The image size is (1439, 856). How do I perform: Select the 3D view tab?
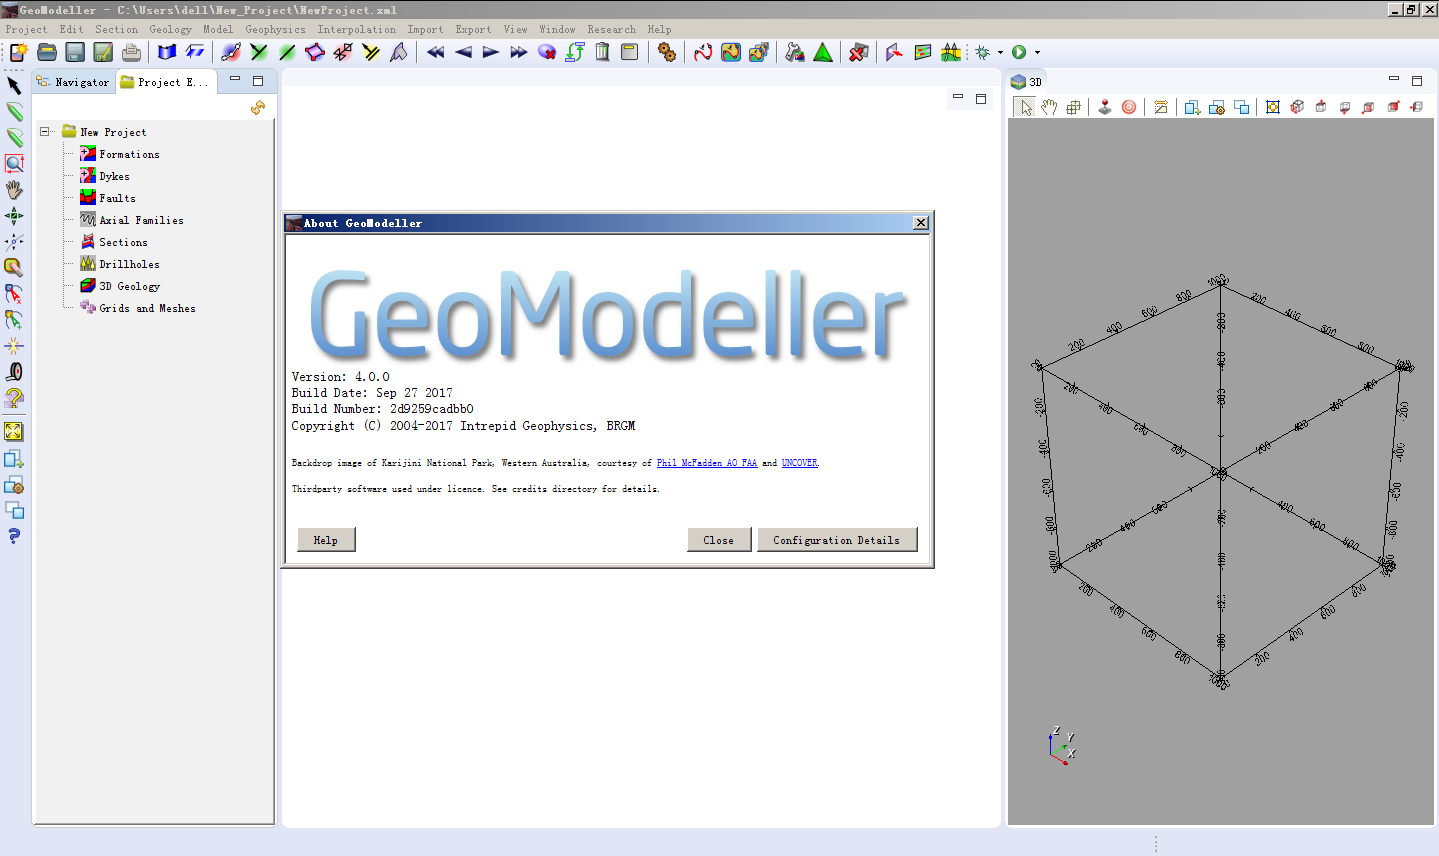coord(1027,82)
